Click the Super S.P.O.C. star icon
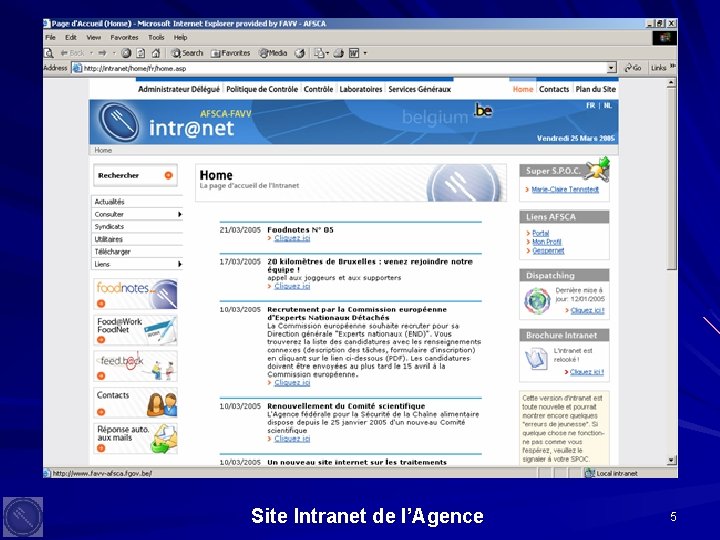 597,169
